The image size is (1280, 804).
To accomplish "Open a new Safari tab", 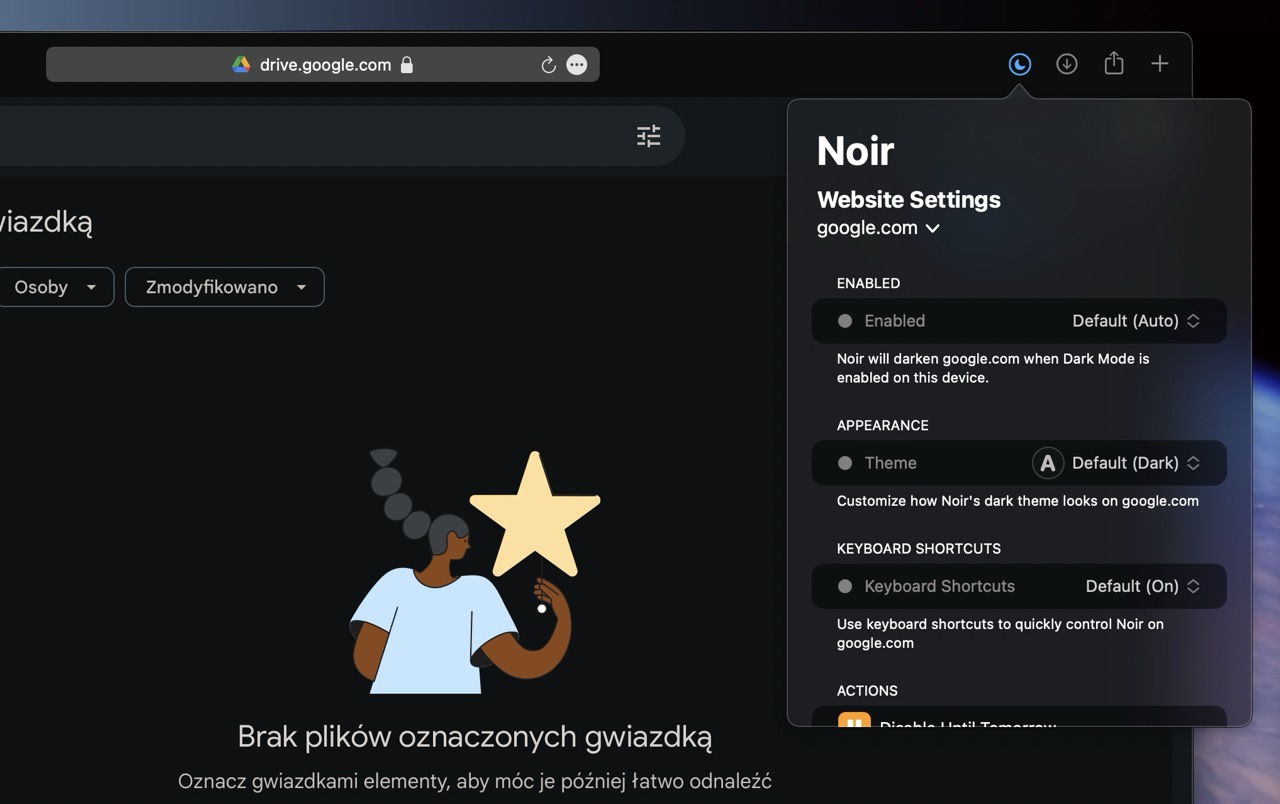I will click(x=1160, y=64).
